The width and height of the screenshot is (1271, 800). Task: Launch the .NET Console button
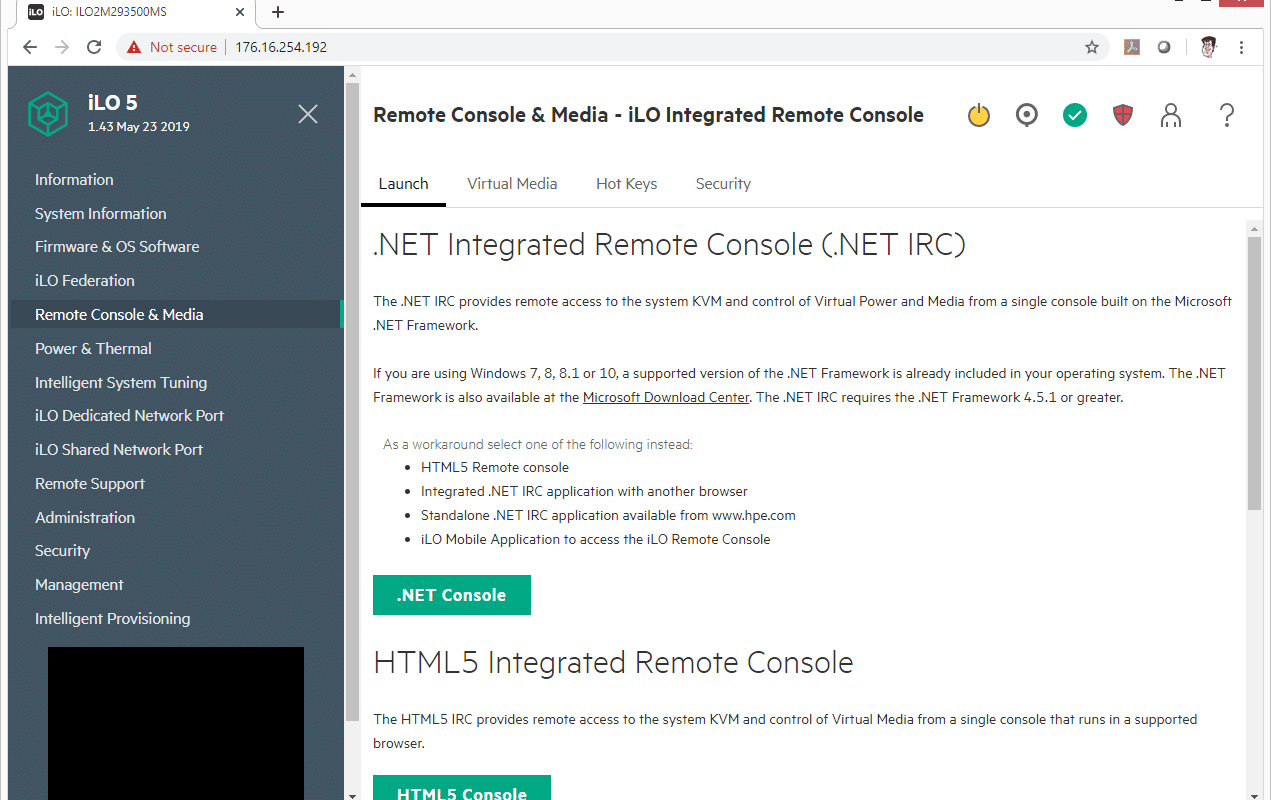pyautogui.click(x=452, y=595)
